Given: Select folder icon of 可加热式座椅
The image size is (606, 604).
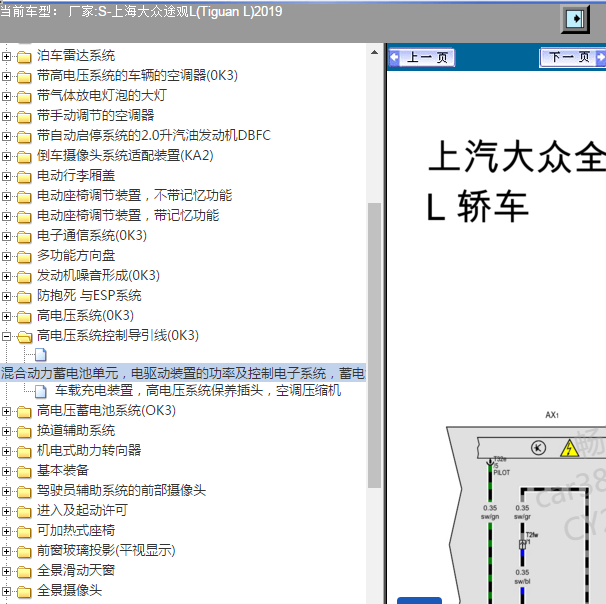Looking at the screenshot, I should coord(24,532).
